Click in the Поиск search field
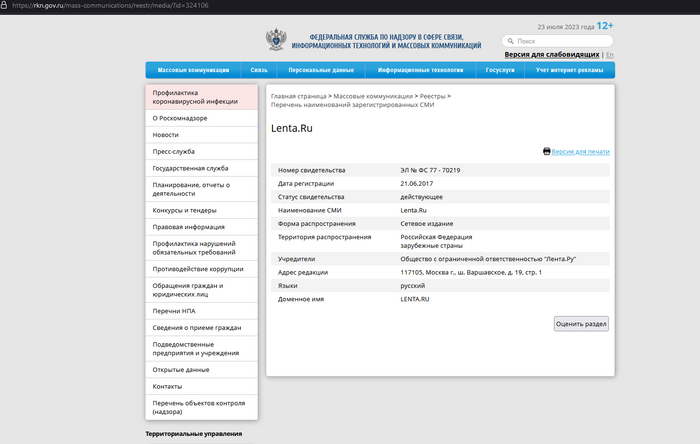Viewport: 700px width, 444px height. [x=560, y=41]
